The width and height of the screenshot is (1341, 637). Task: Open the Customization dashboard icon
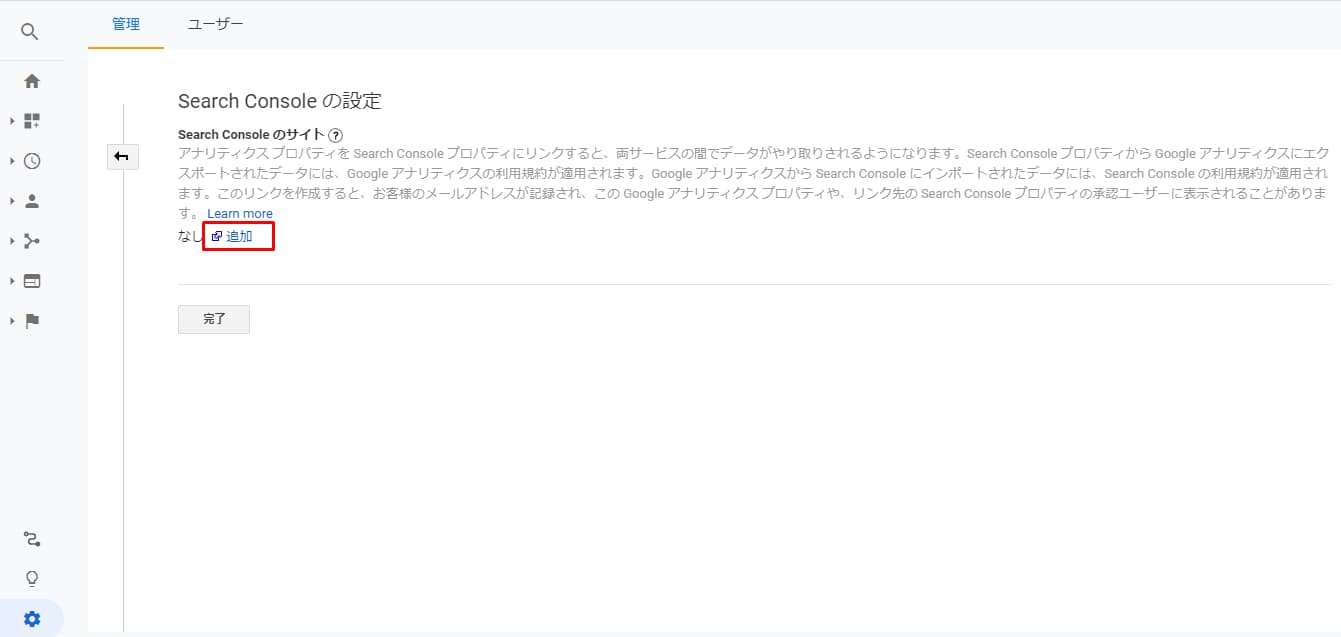pyautogui.click(x=32, y=121)
